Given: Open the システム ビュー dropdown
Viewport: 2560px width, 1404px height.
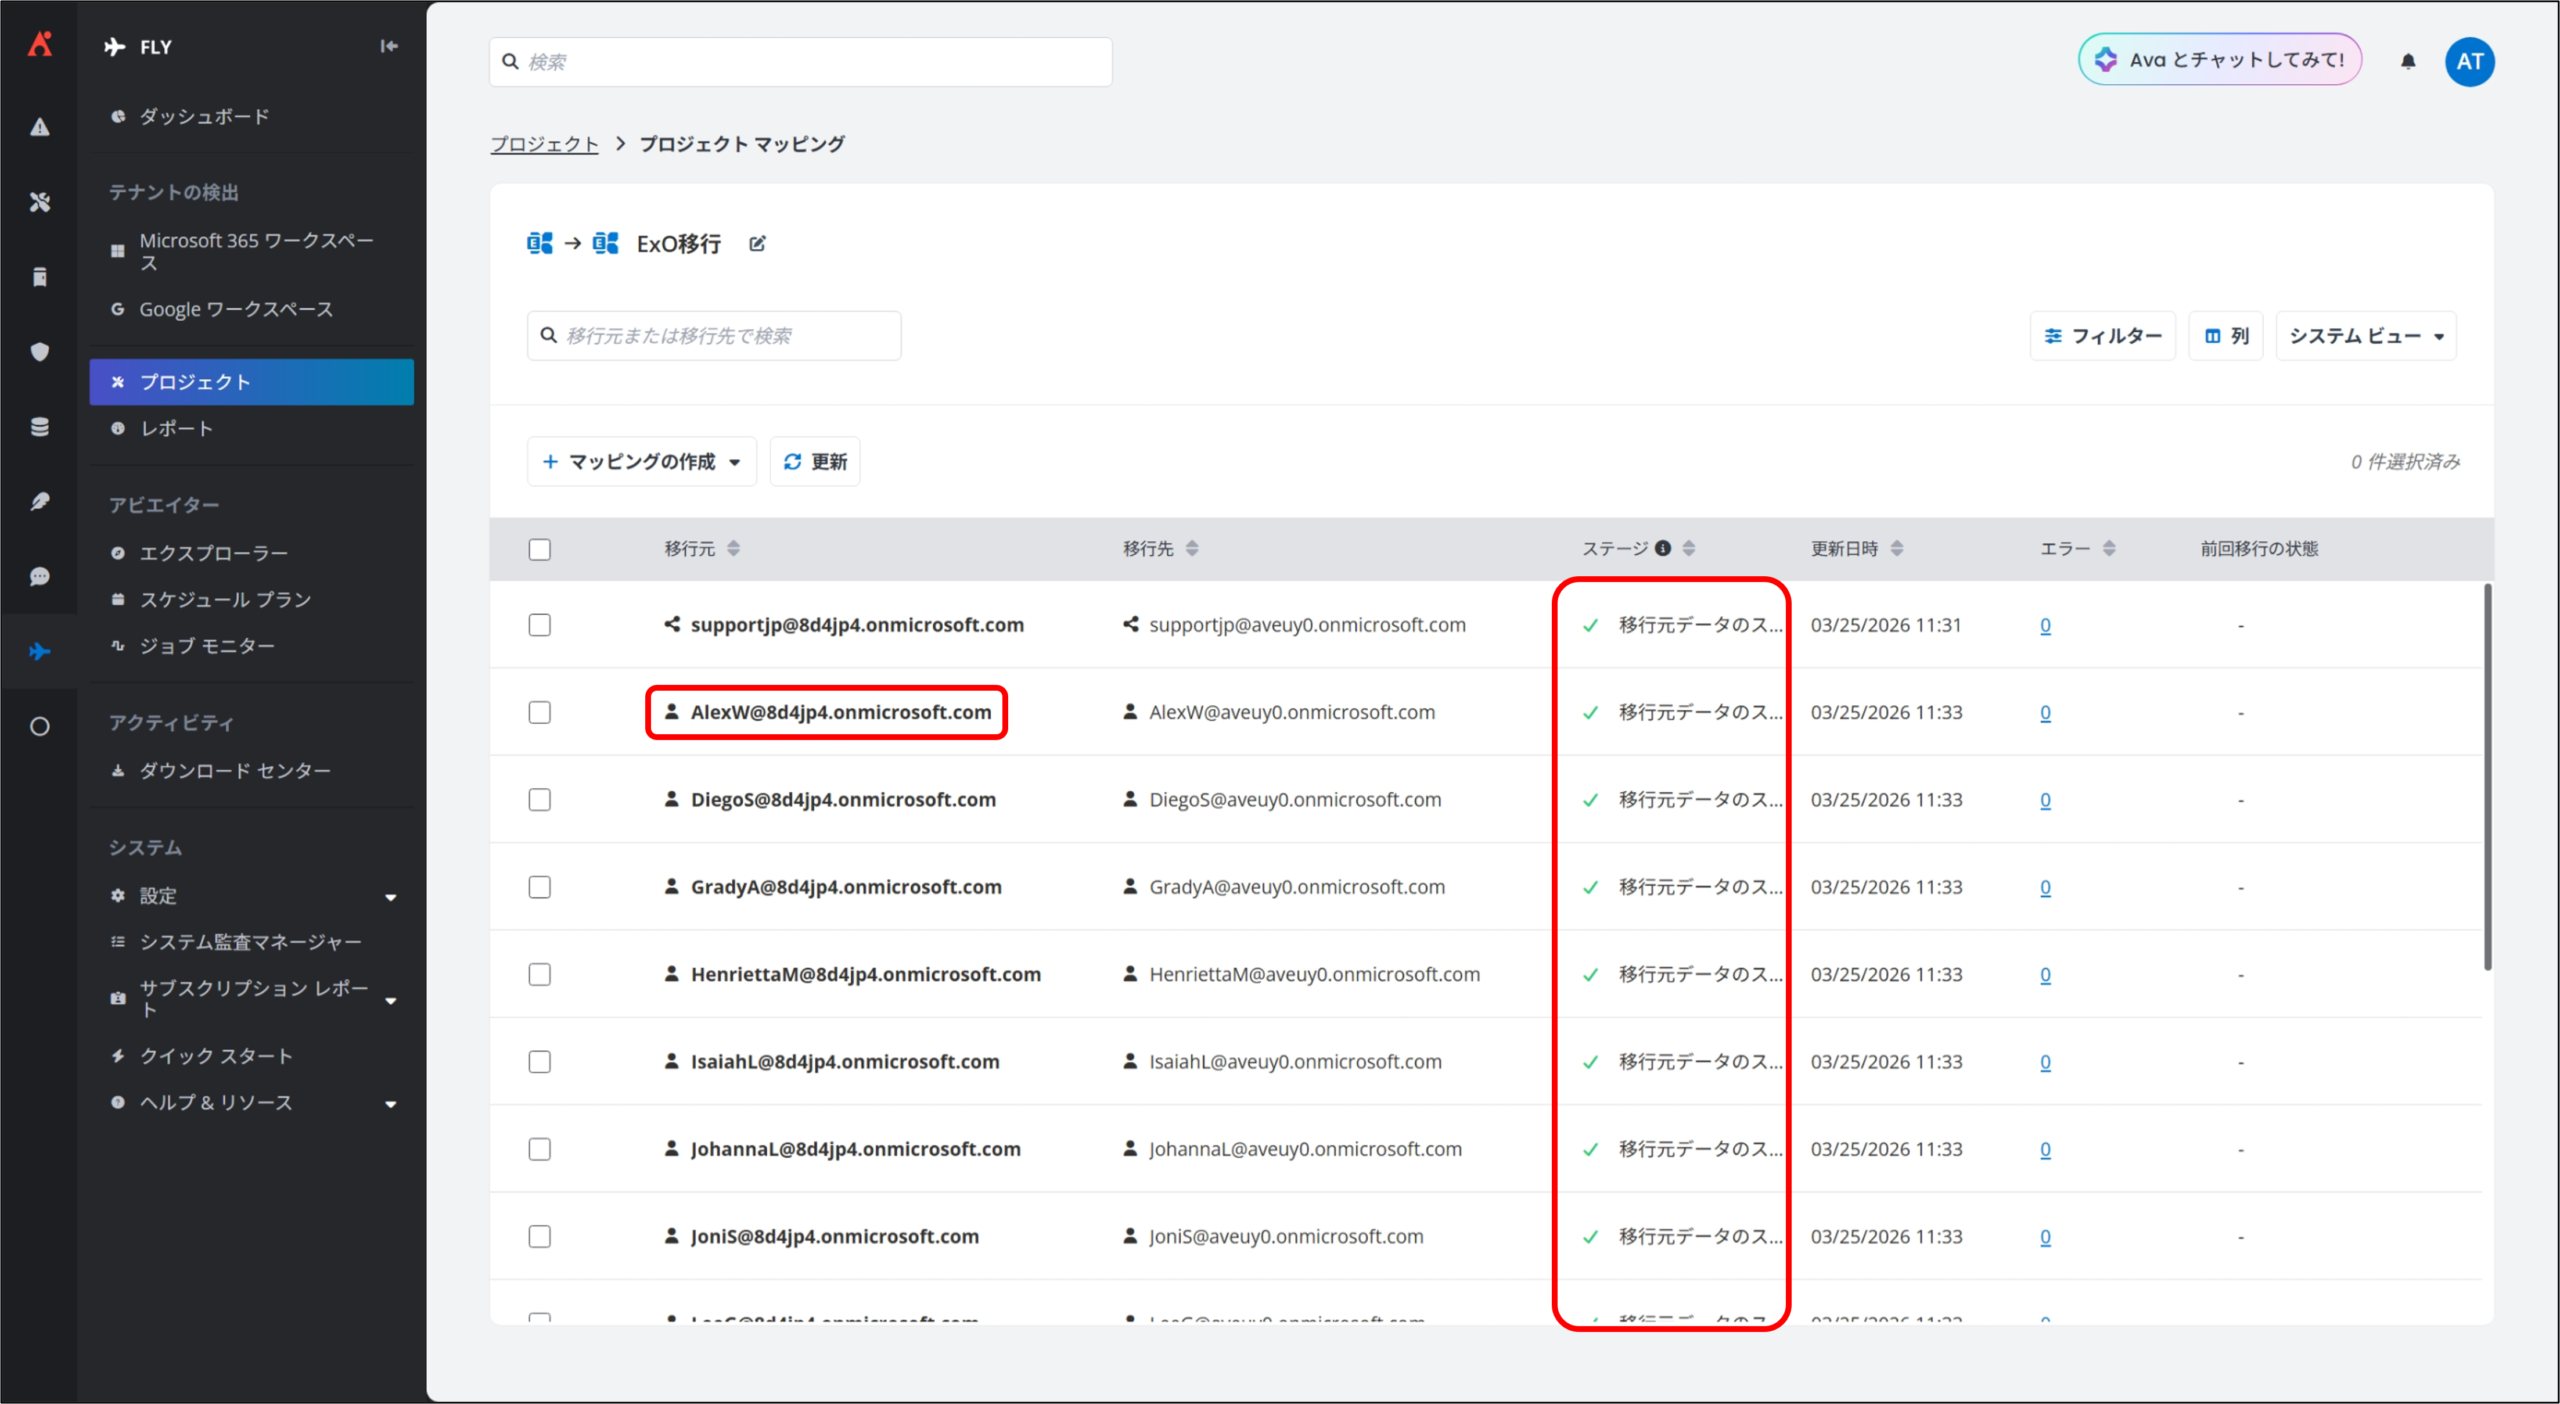Looking at the screenshot, I should (x=2366, y=336).
